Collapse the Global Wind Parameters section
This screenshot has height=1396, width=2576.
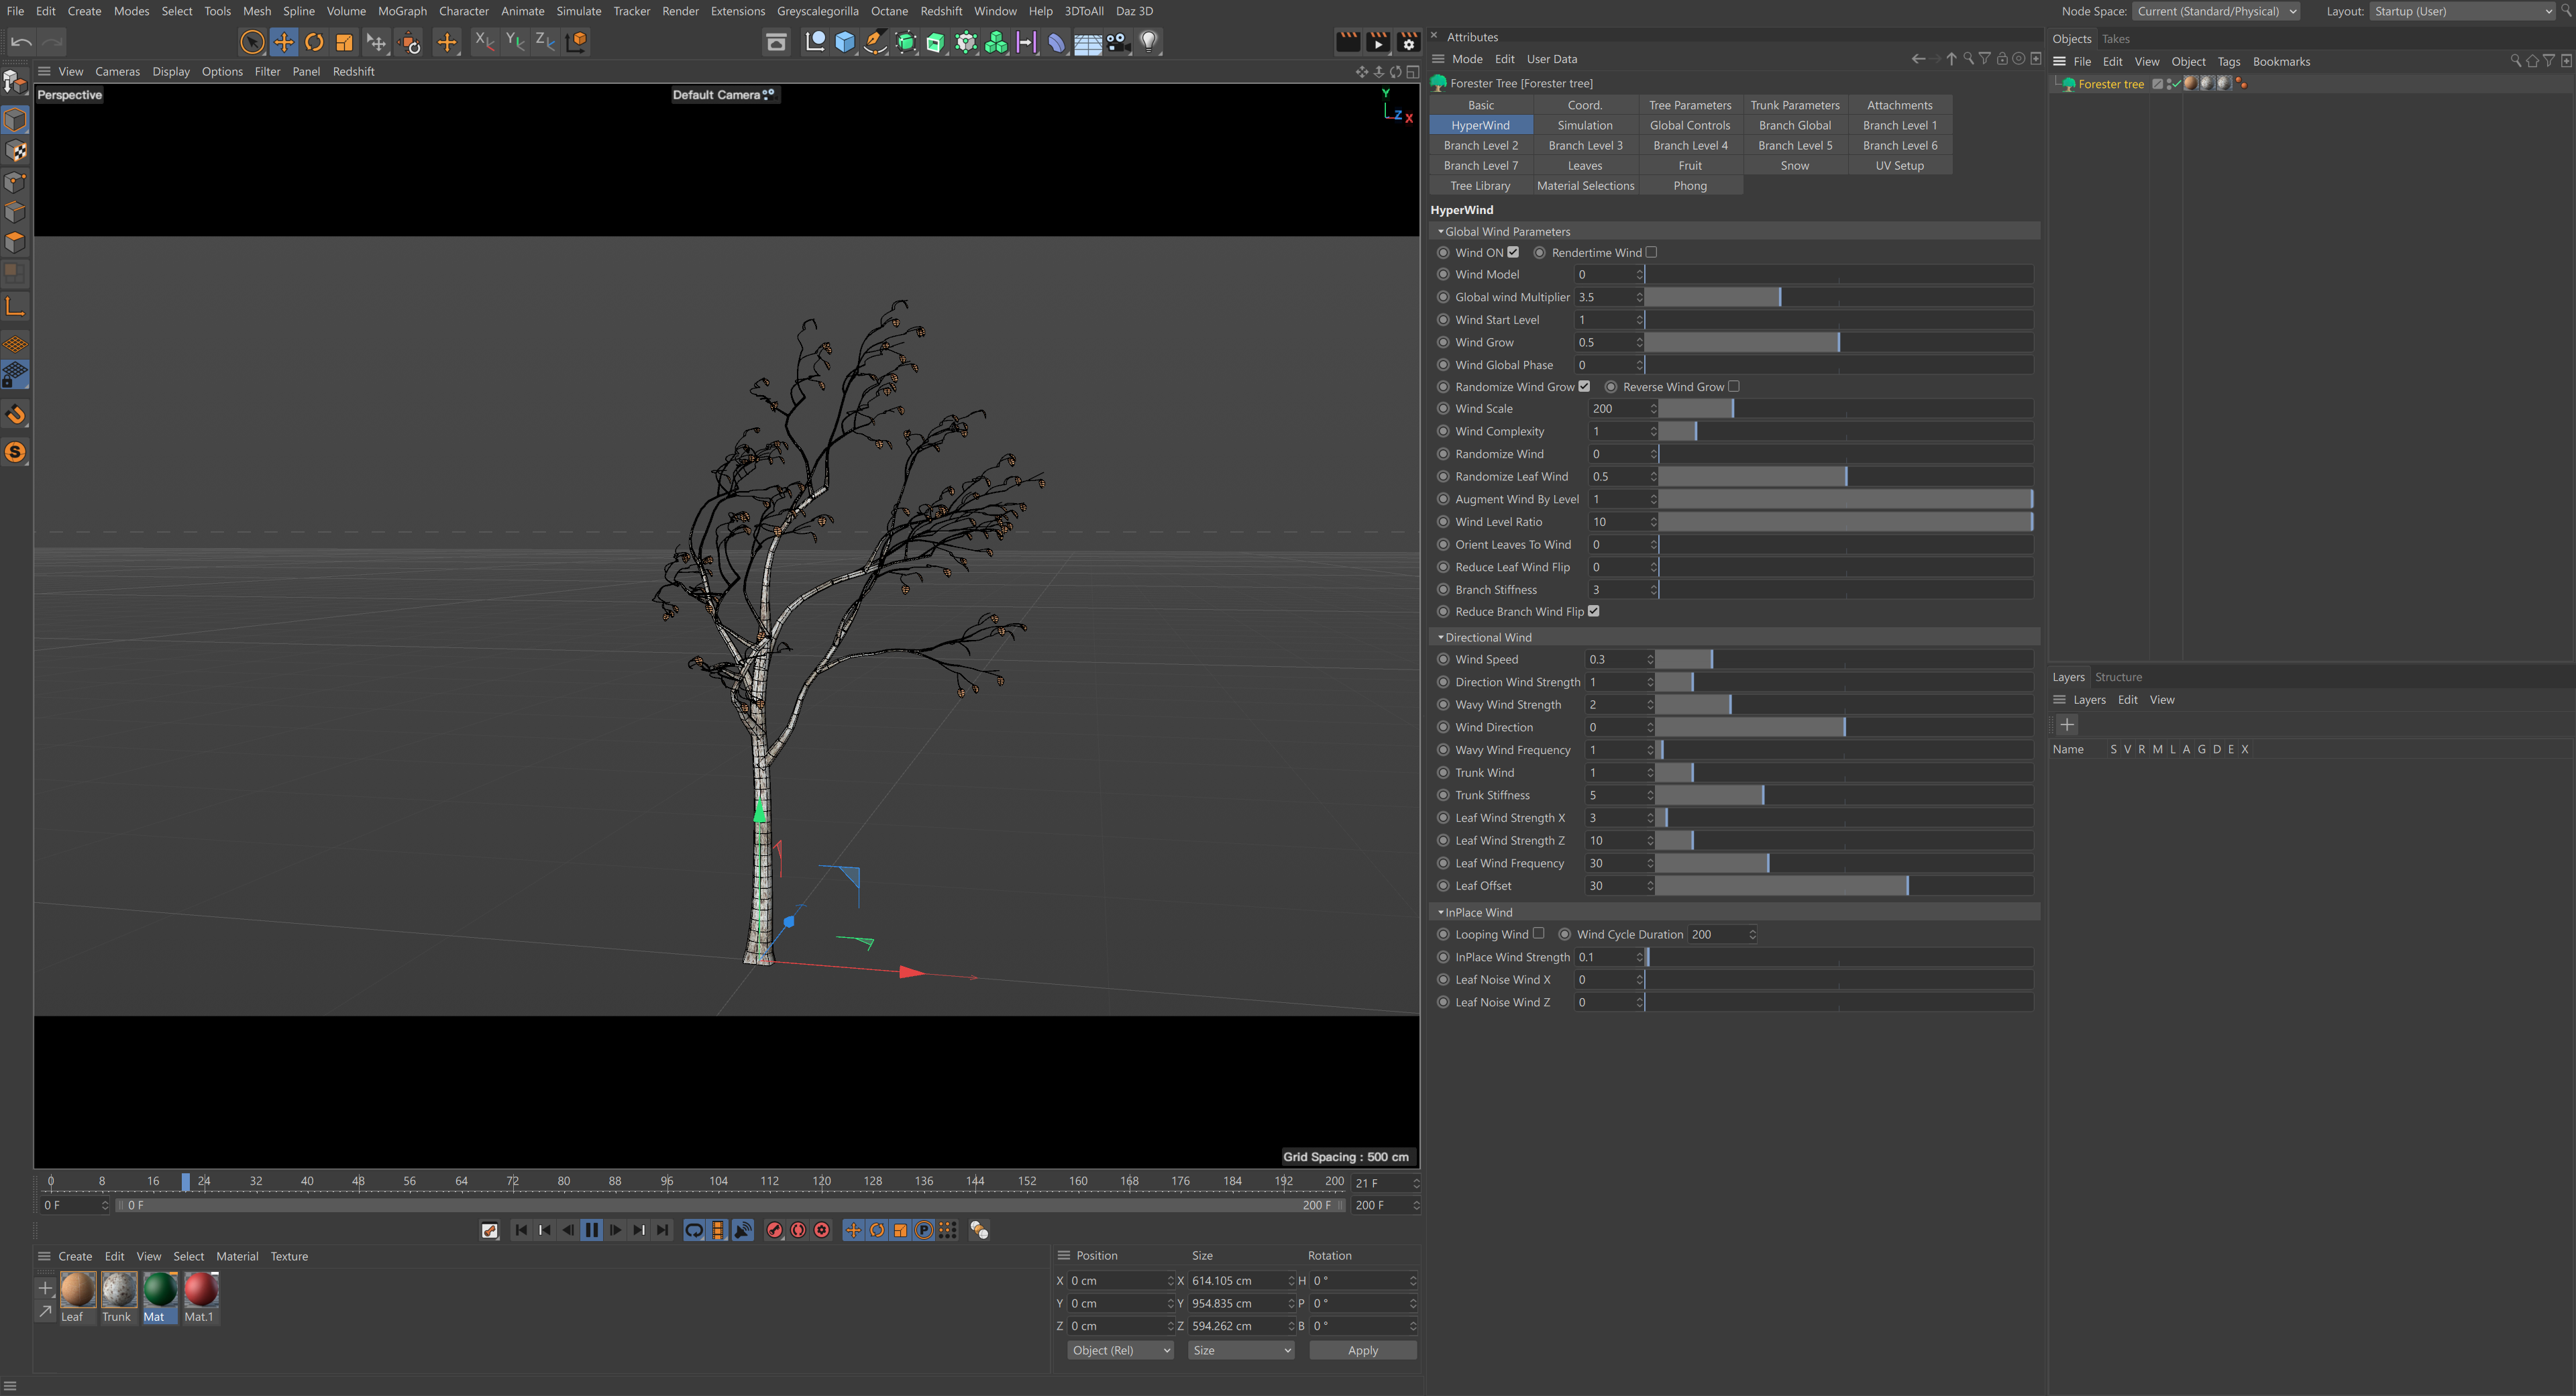[x=1441, y=231]
